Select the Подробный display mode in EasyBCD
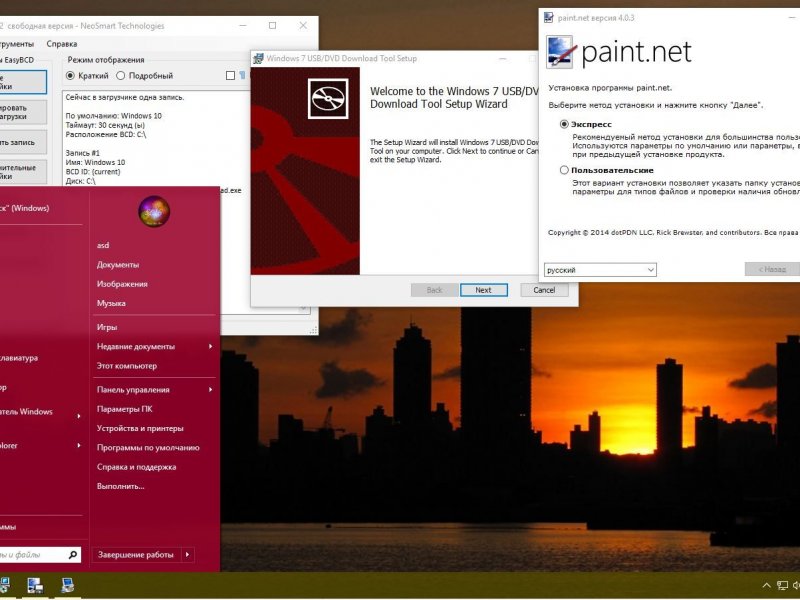This screenshot has width=800, height=600. pyautogui.click(x=145, y=76)
